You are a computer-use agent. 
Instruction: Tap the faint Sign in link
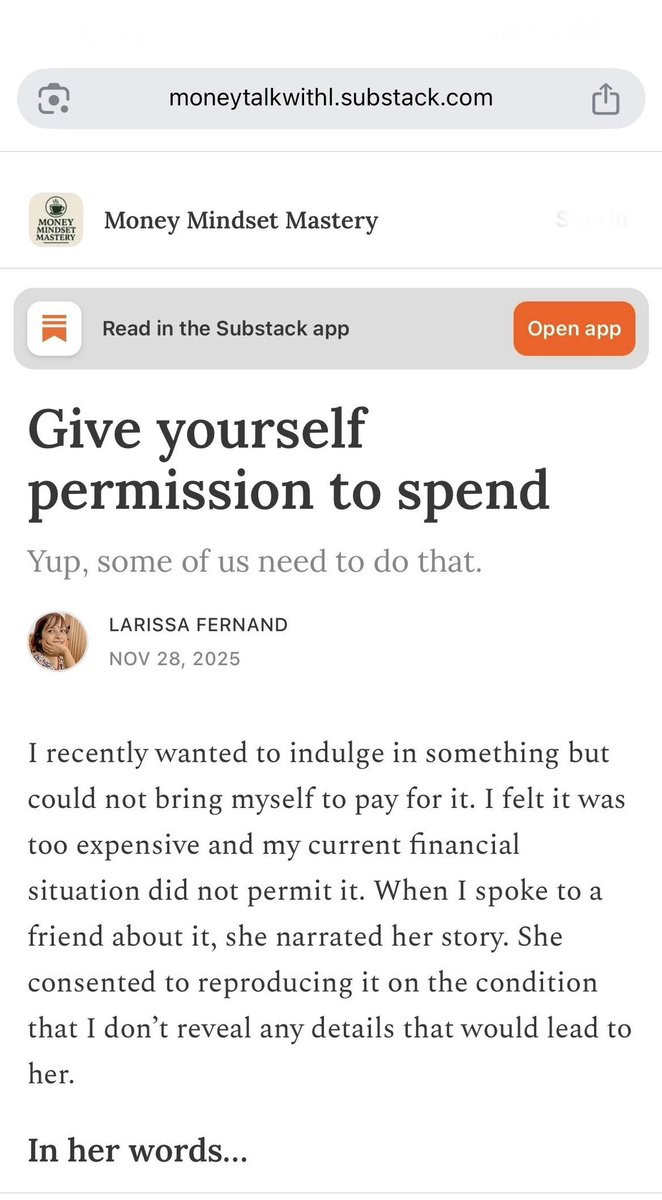coord(592,220)
